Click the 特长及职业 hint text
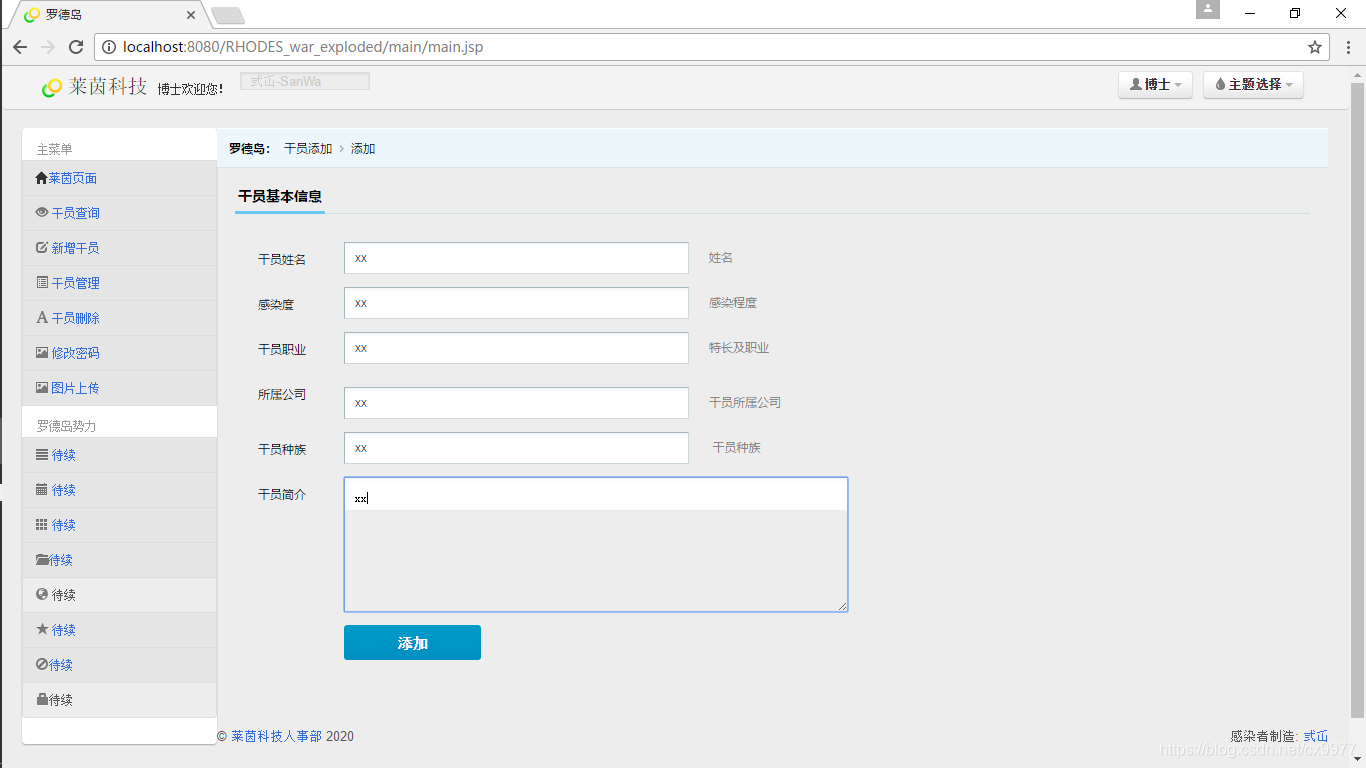 pos(739,348)
